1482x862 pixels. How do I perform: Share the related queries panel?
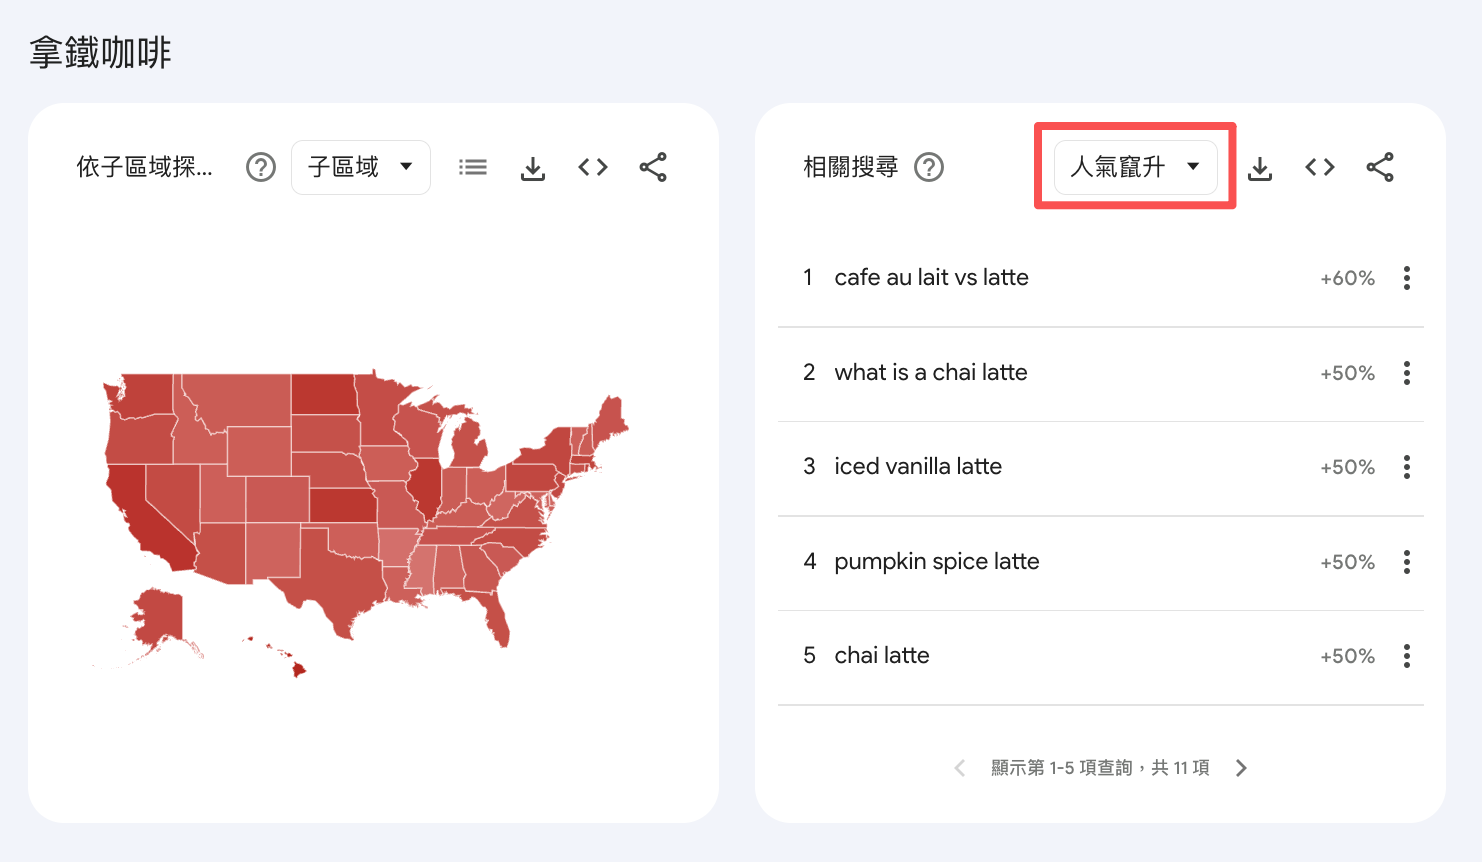click(x=1380, y=167)
